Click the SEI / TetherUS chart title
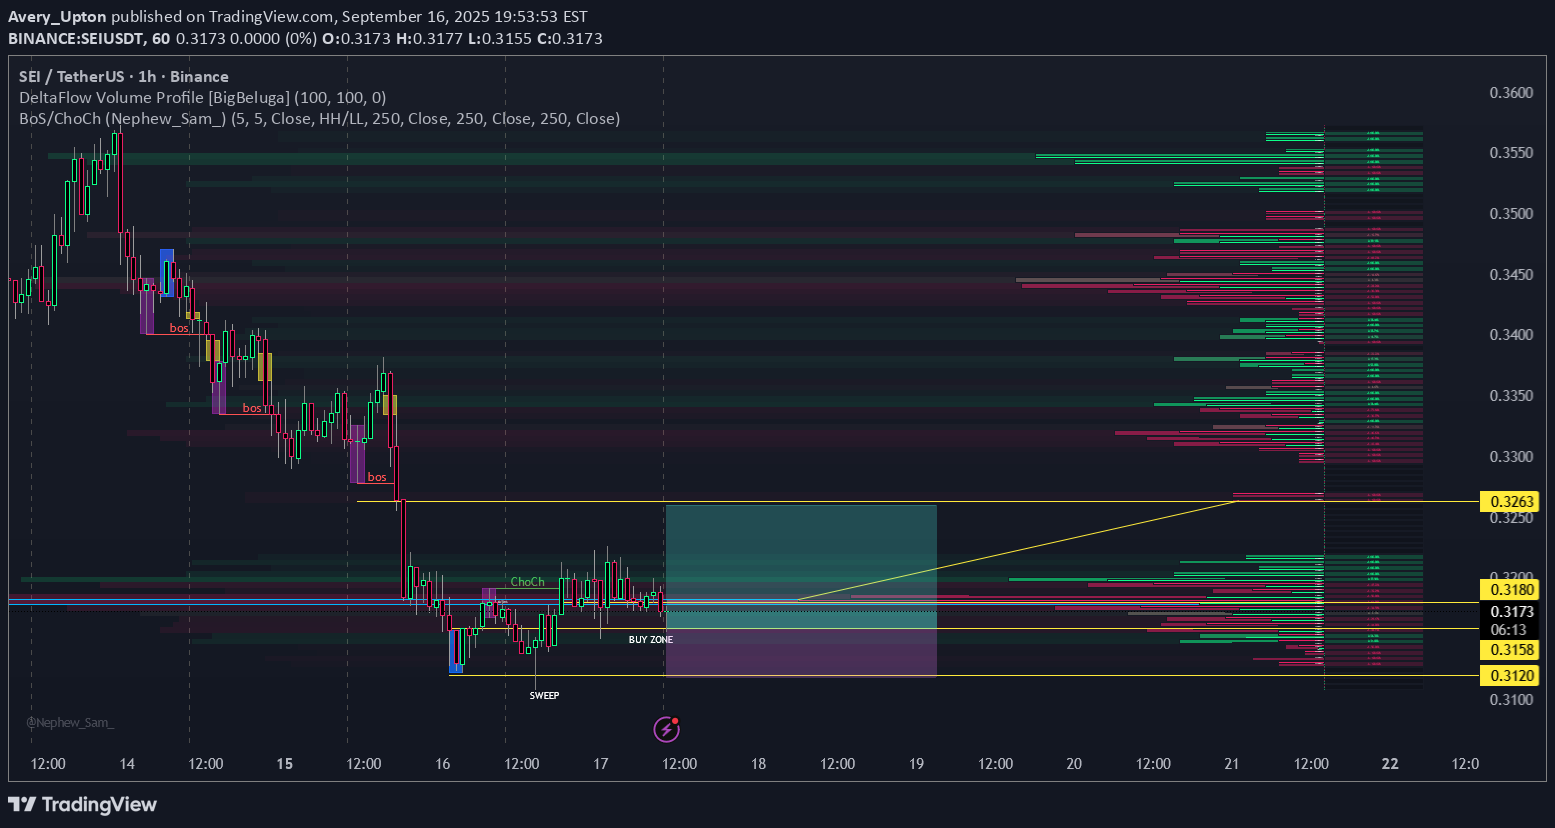 (x=124, y=76)
